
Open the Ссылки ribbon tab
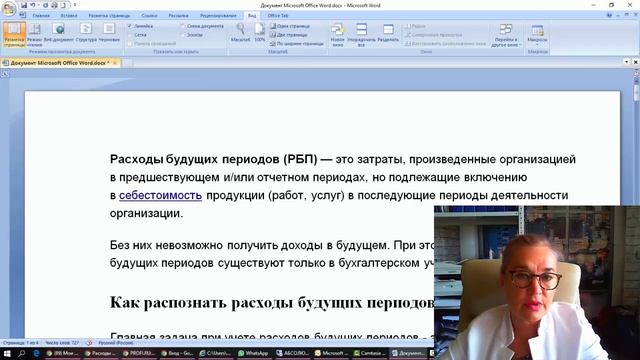click(x=149, y=16)
